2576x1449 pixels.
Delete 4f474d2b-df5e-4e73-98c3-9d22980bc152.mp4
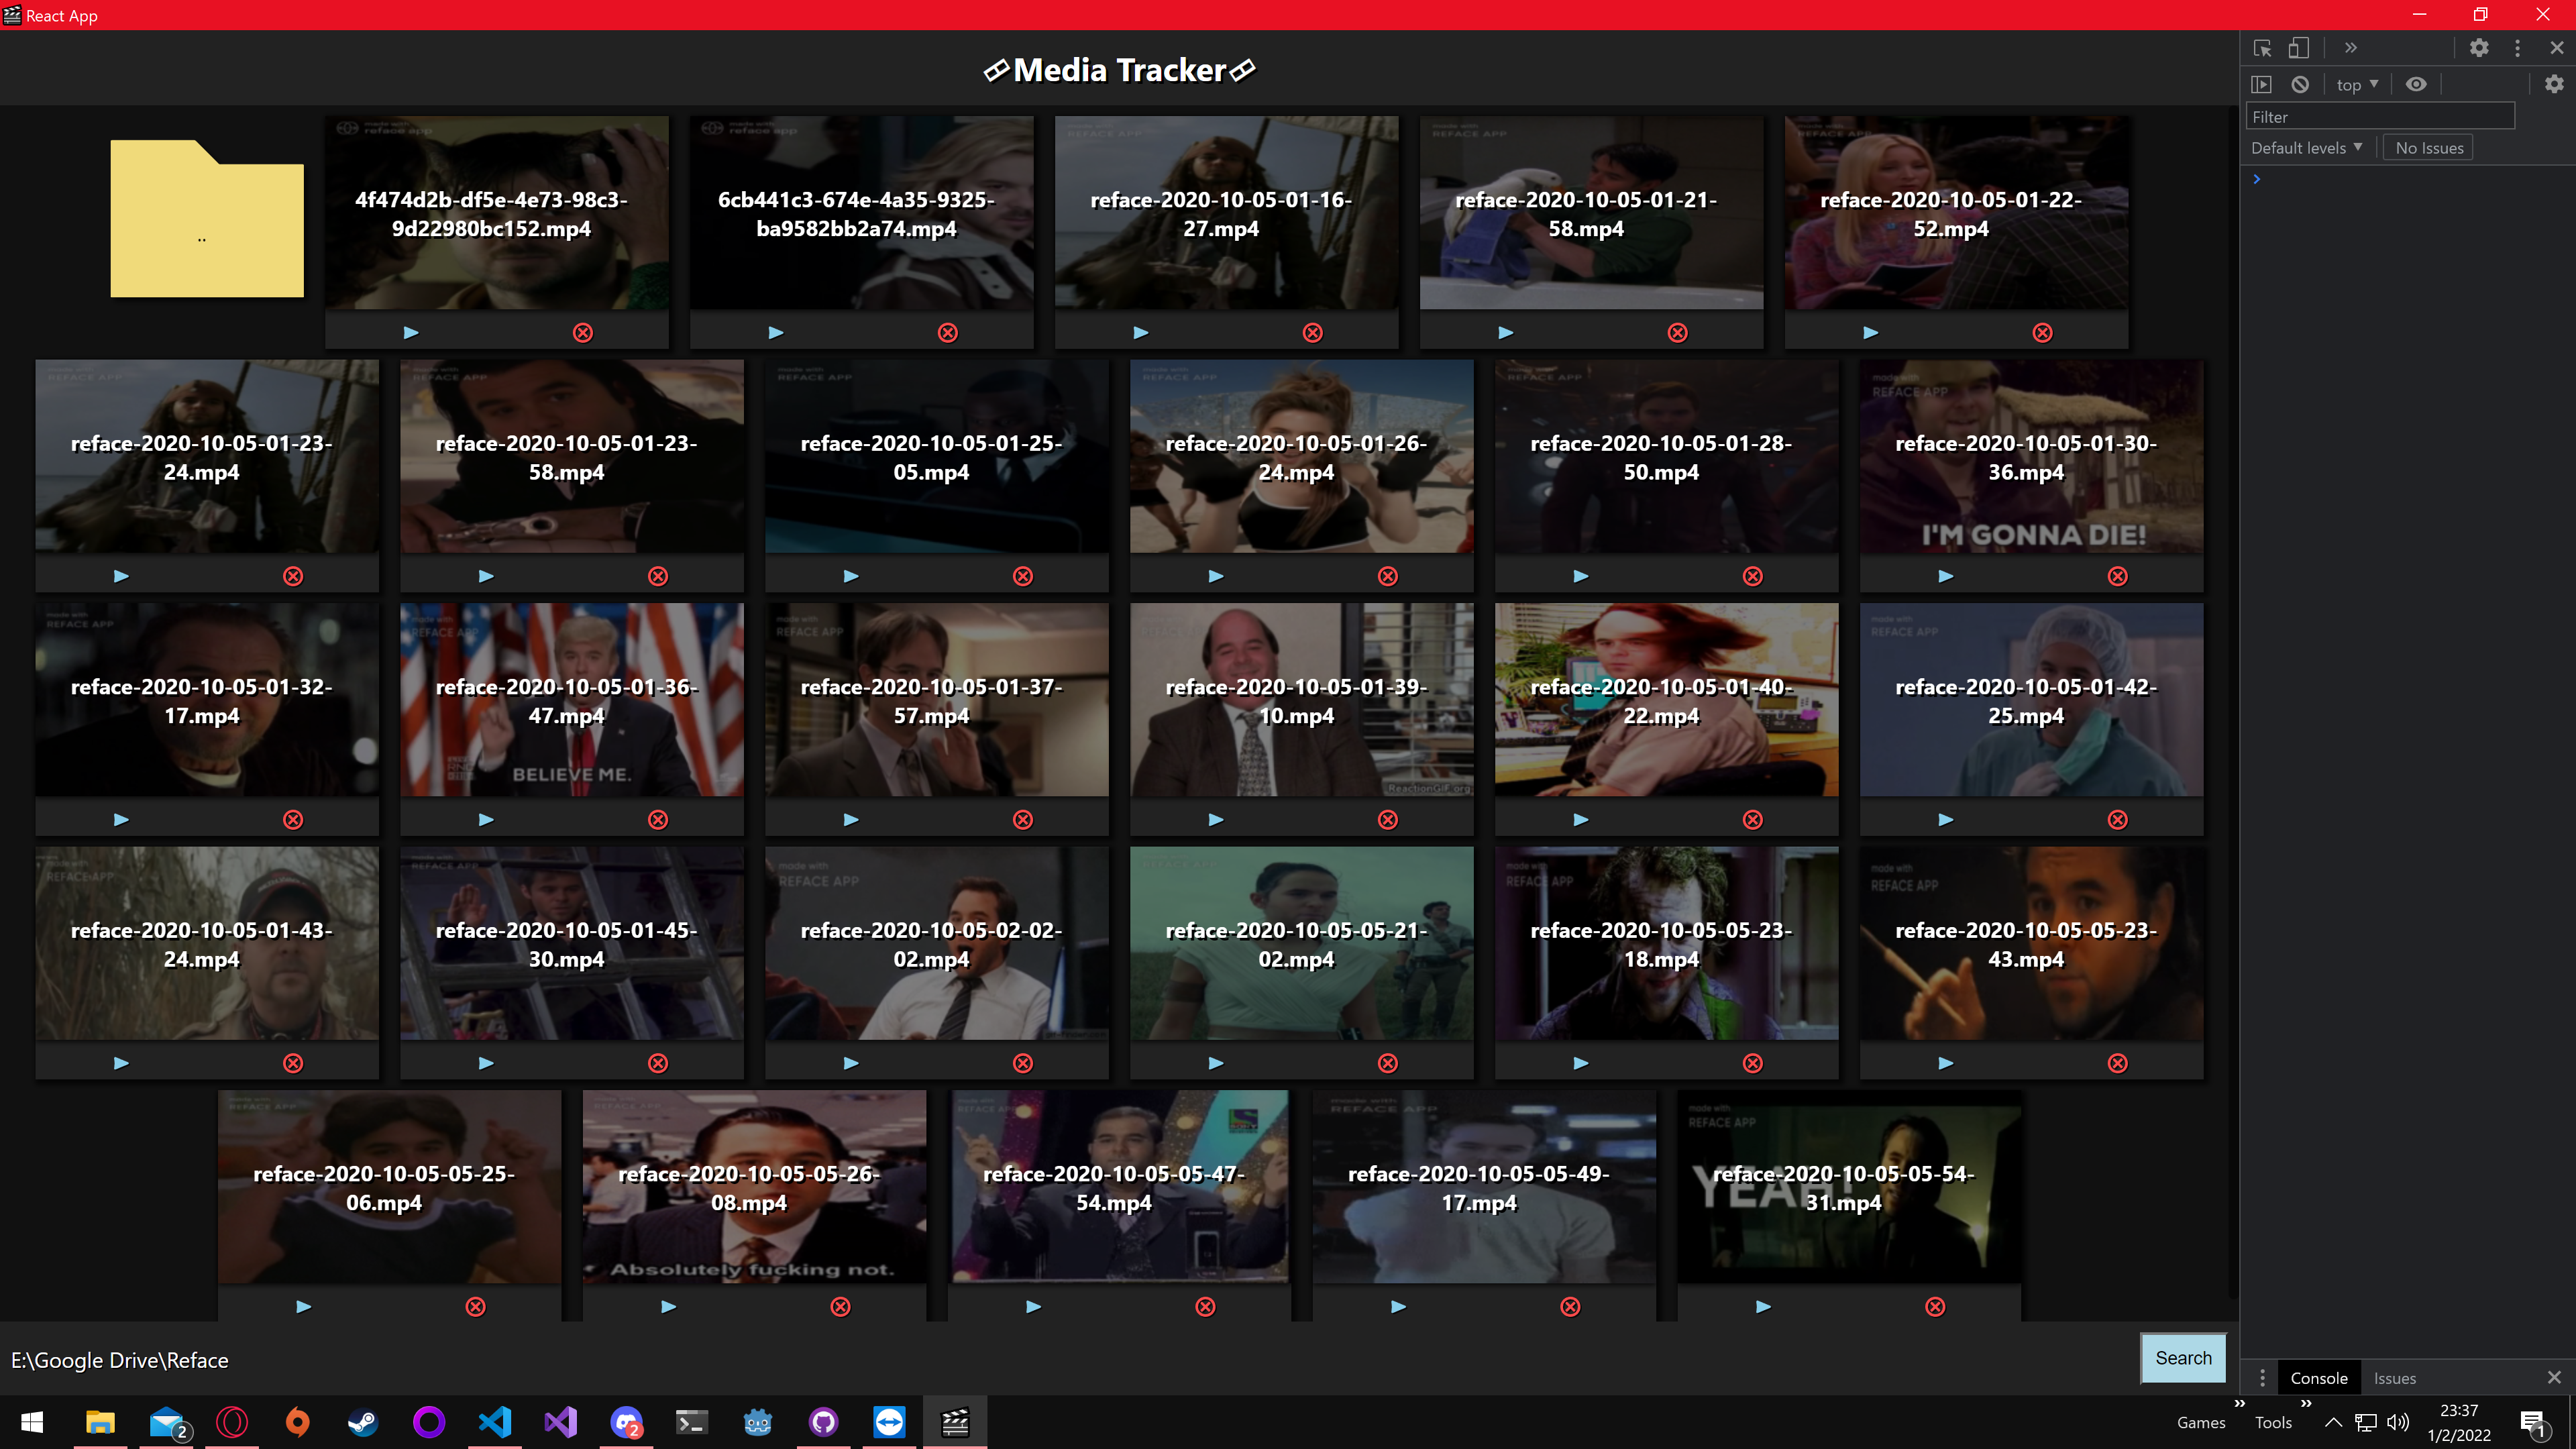(x=583, y=332)
